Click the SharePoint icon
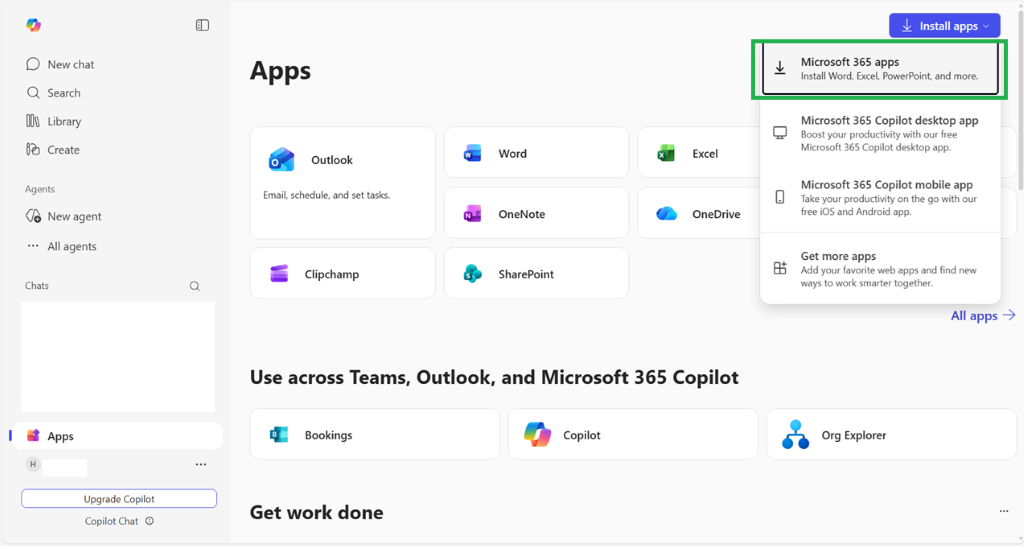This screenshot has height=549, width=1024. pyautogui.click(x=472, y=274)
